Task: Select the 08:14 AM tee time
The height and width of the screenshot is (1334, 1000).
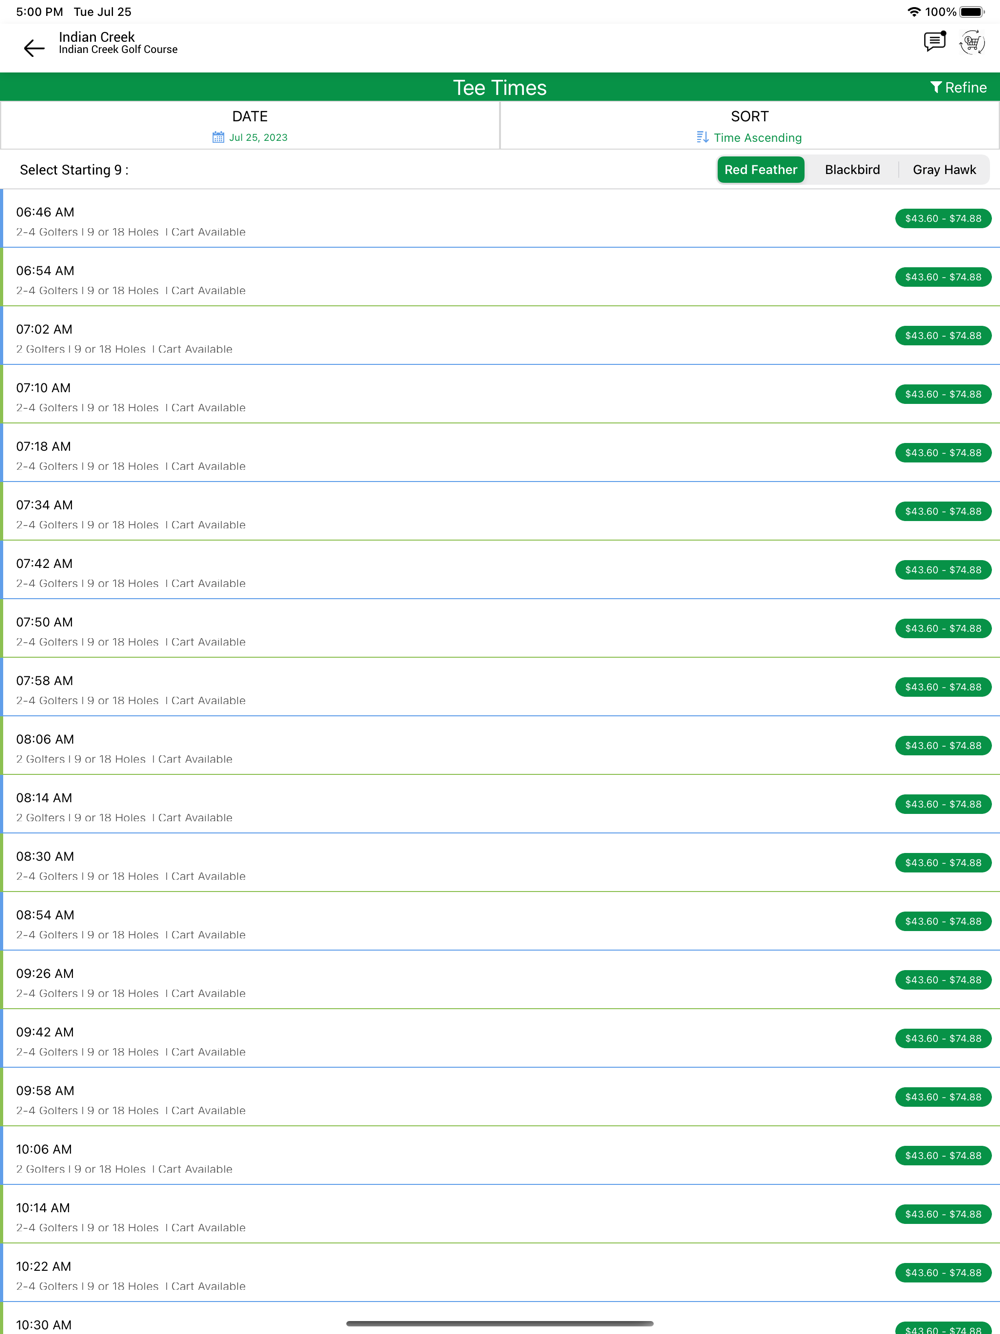Action: pos(500,804)
